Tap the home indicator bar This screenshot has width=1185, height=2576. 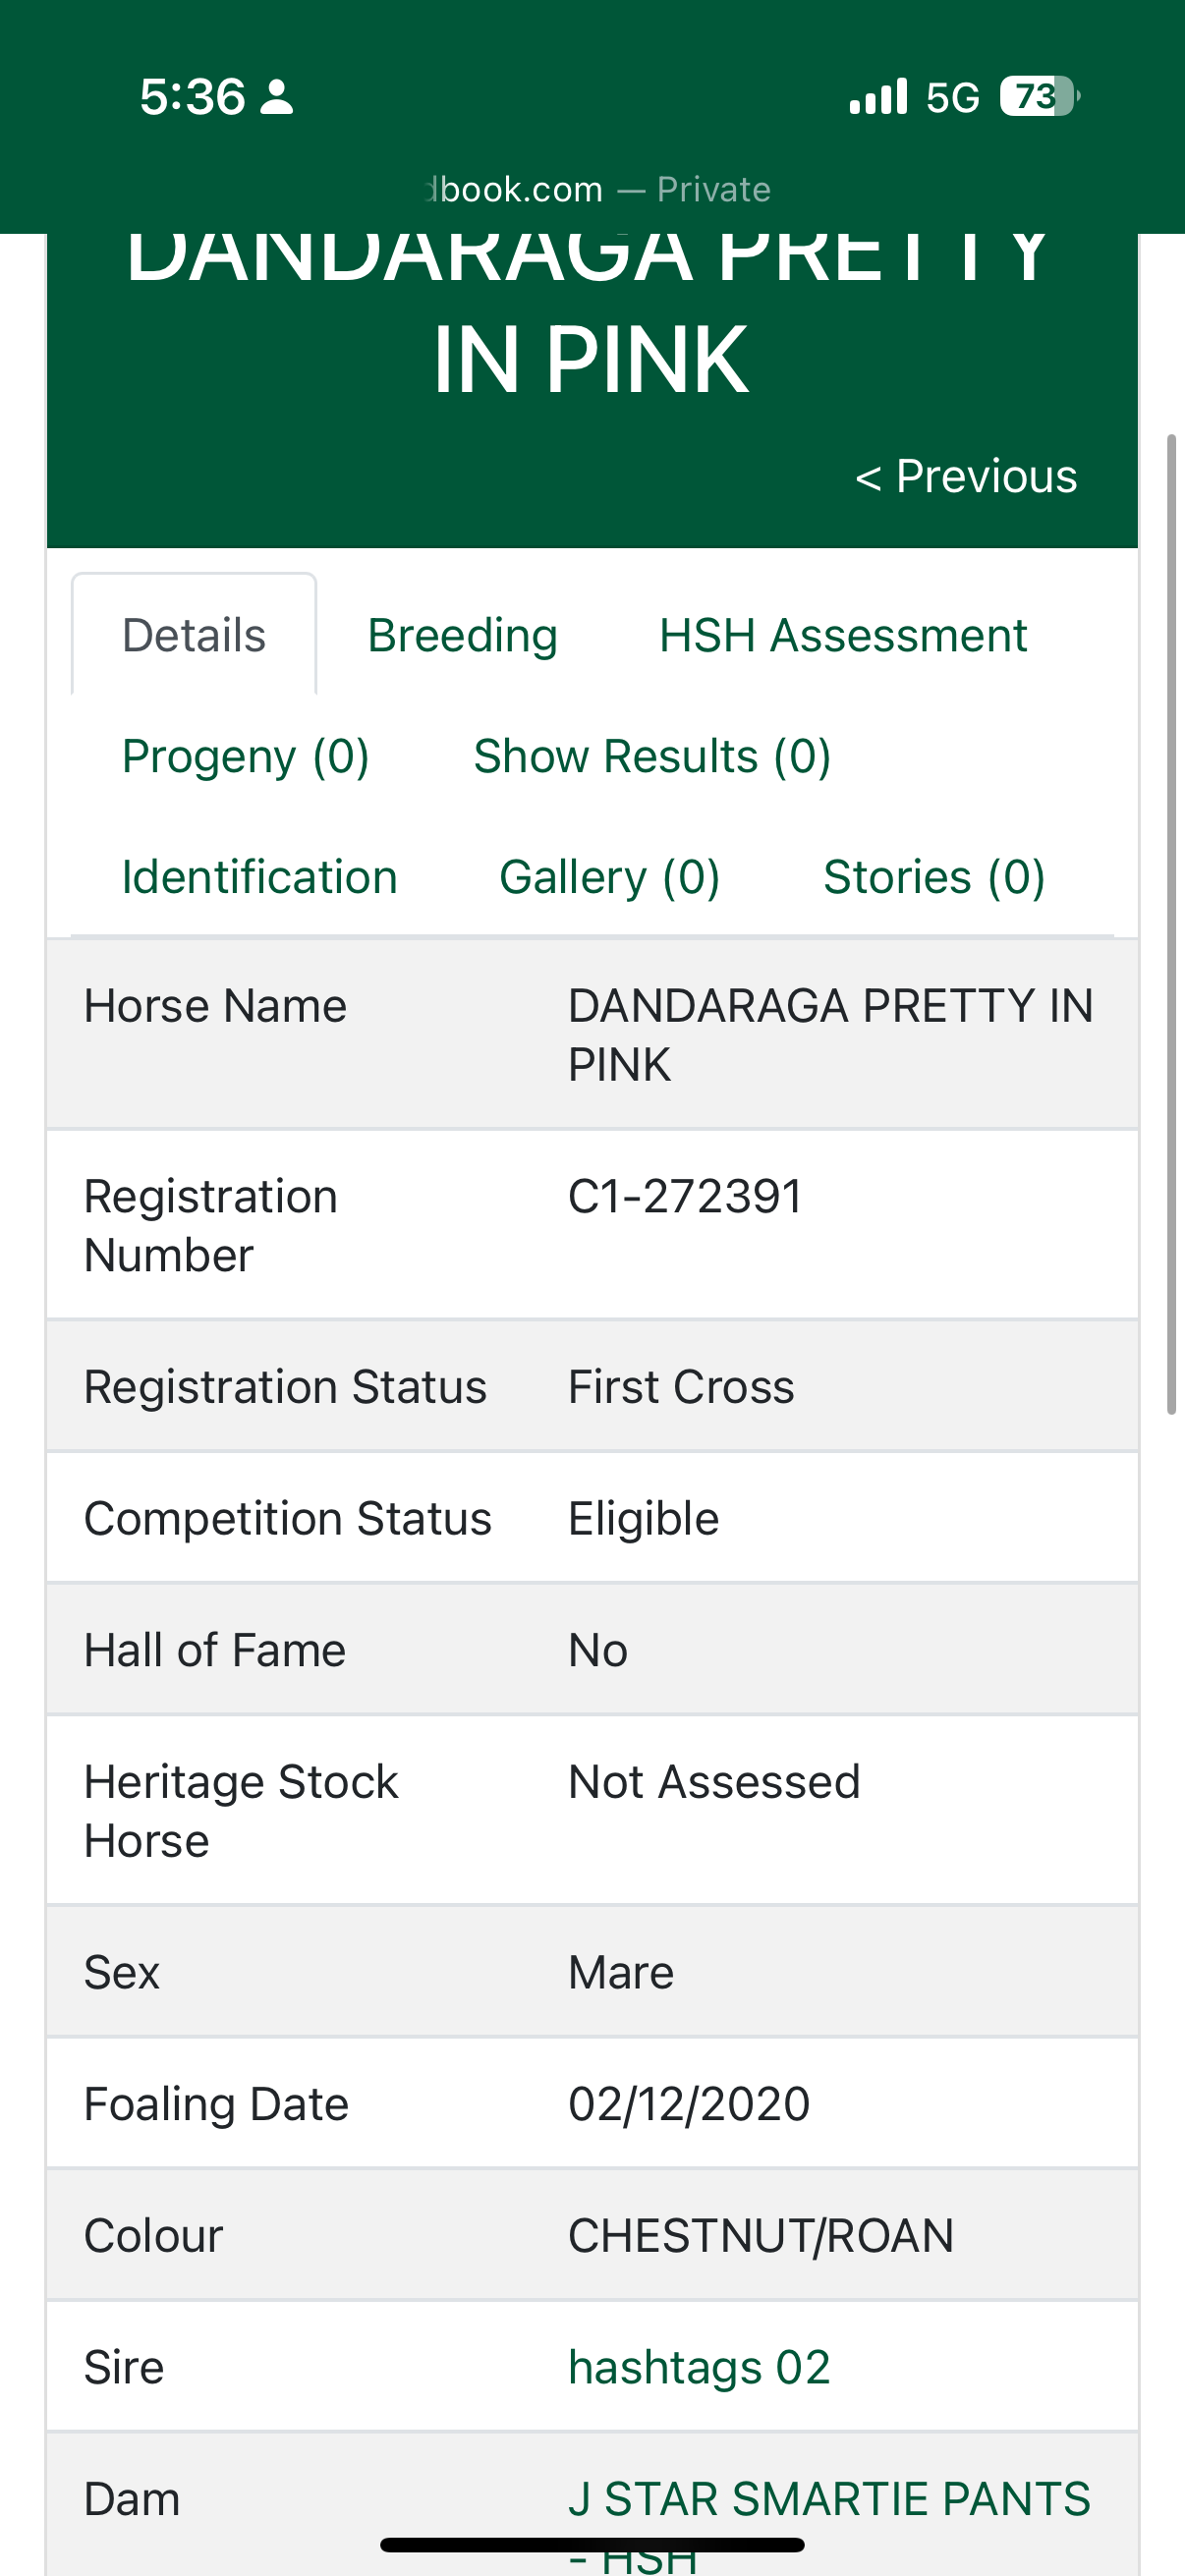click(592, 2545)
